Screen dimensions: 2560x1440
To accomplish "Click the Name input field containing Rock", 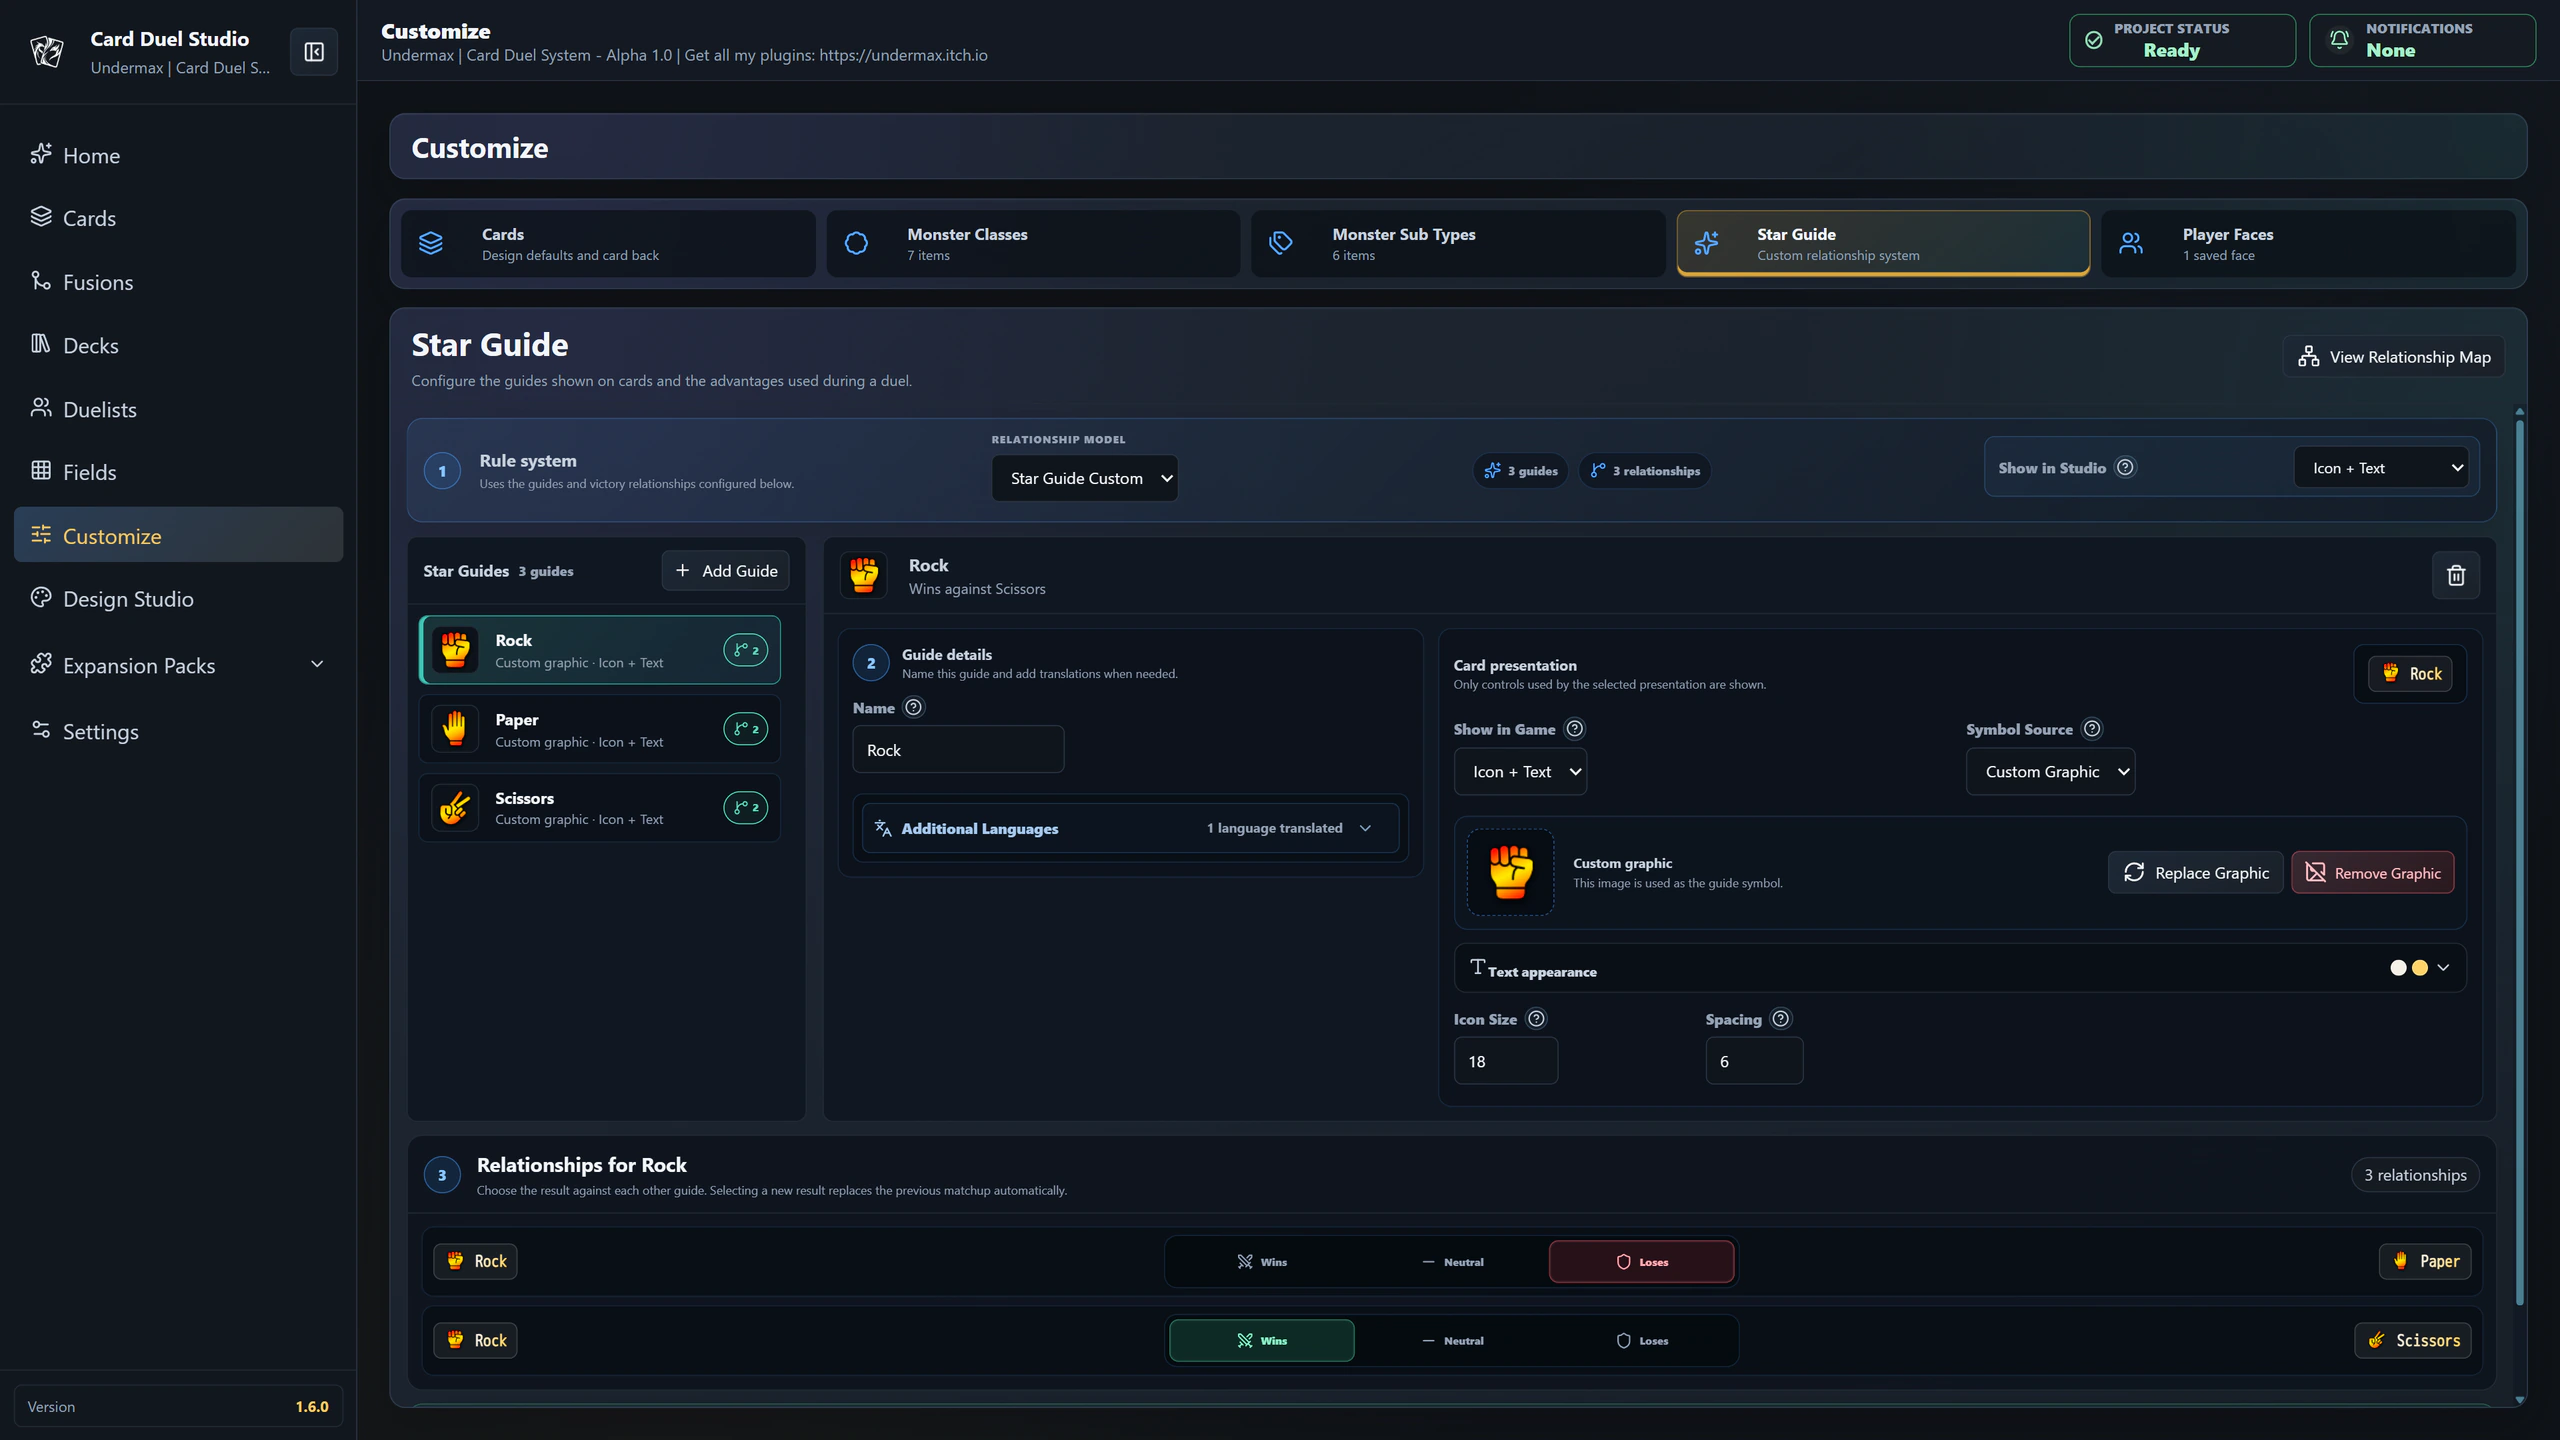I will pyautogui.click(x=958, y=750).
